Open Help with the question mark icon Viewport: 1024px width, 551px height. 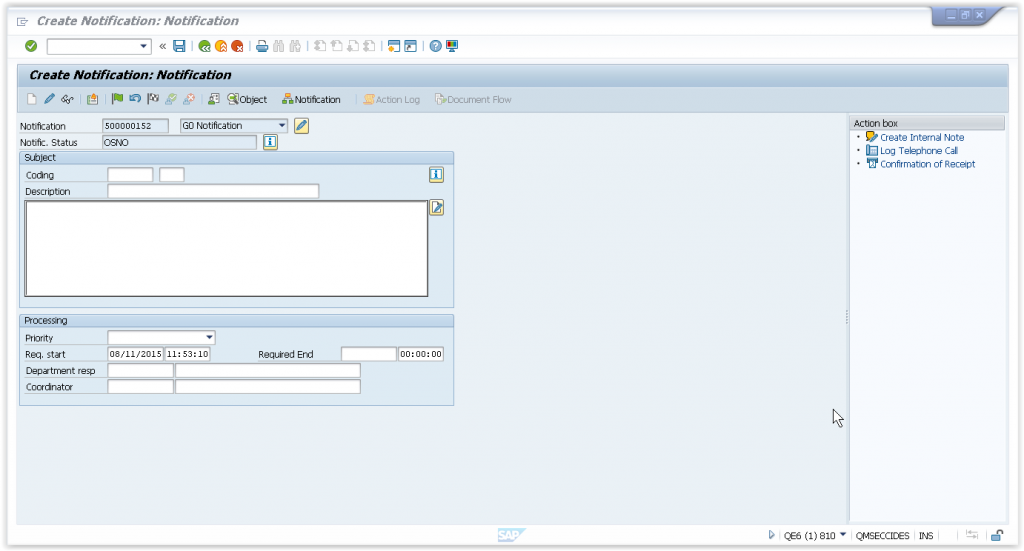click(436, 46)
